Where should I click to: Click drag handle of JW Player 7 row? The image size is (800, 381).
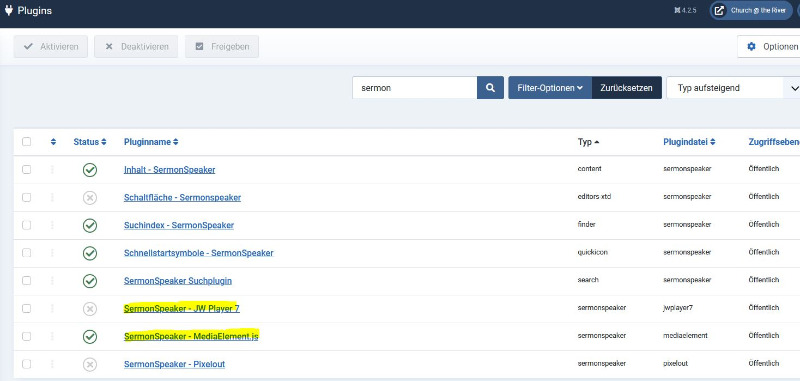[x=52, y=308]
